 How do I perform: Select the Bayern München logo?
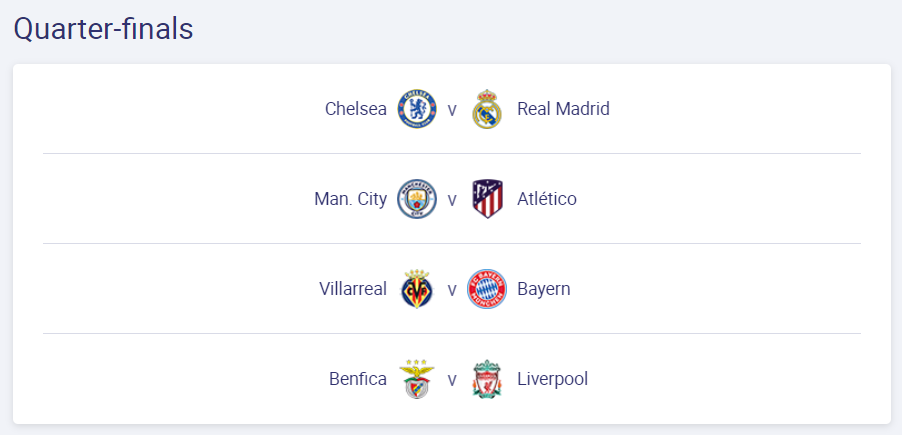(487, 288)
